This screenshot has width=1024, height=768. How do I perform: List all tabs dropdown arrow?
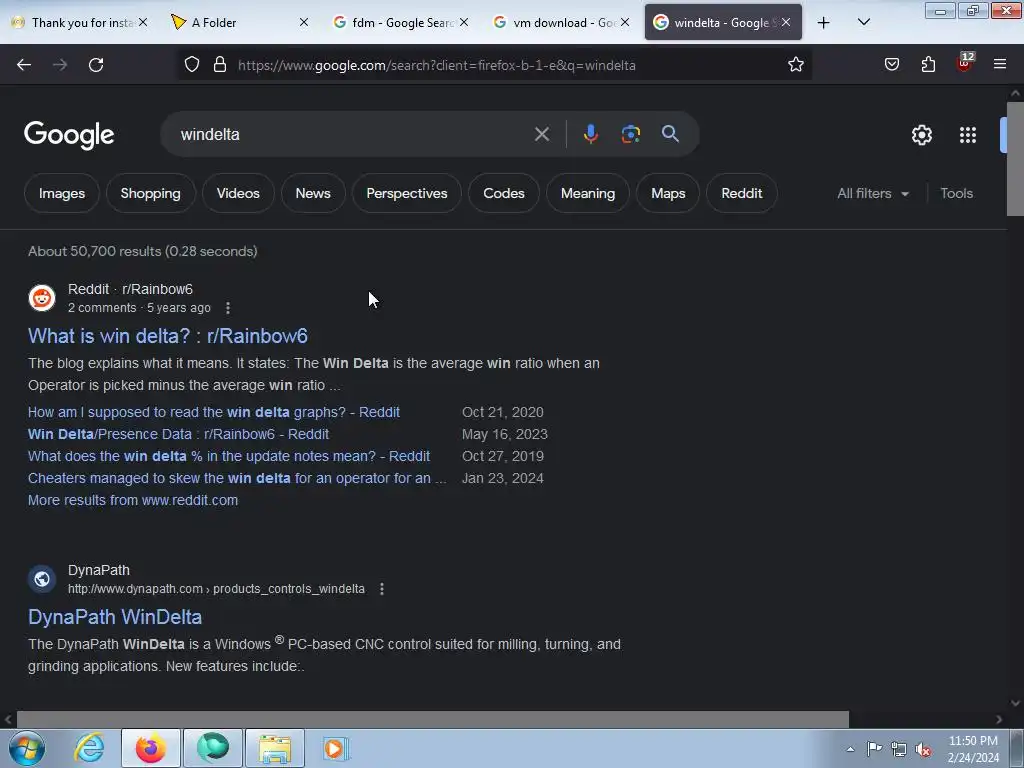[x=863, y=23]
